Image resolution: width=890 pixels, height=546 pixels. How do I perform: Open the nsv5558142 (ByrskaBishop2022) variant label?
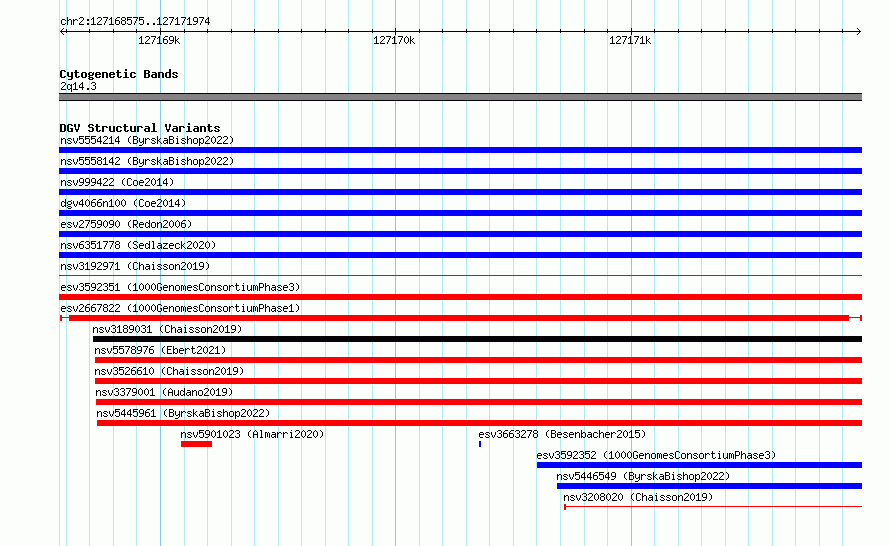(147, 161)
